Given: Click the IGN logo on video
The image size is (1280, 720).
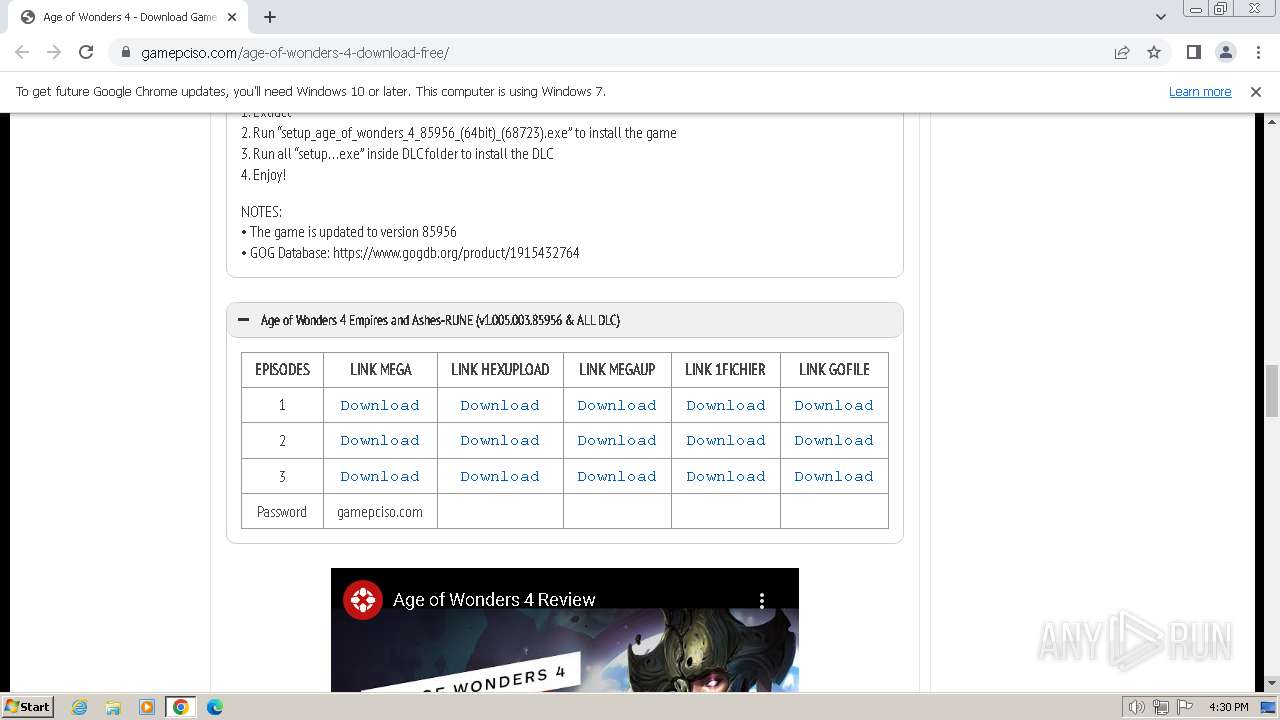Looking at the screenshot, I should pos(362,600).
